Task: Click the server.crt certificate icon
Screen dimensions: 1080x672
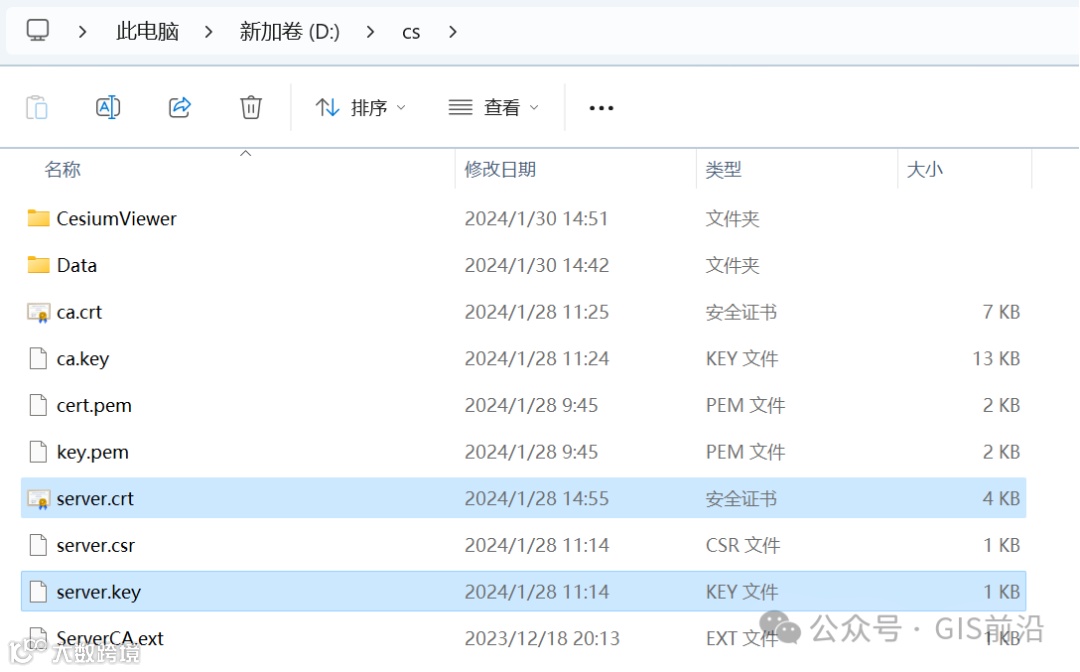Action: coord(39,499)
